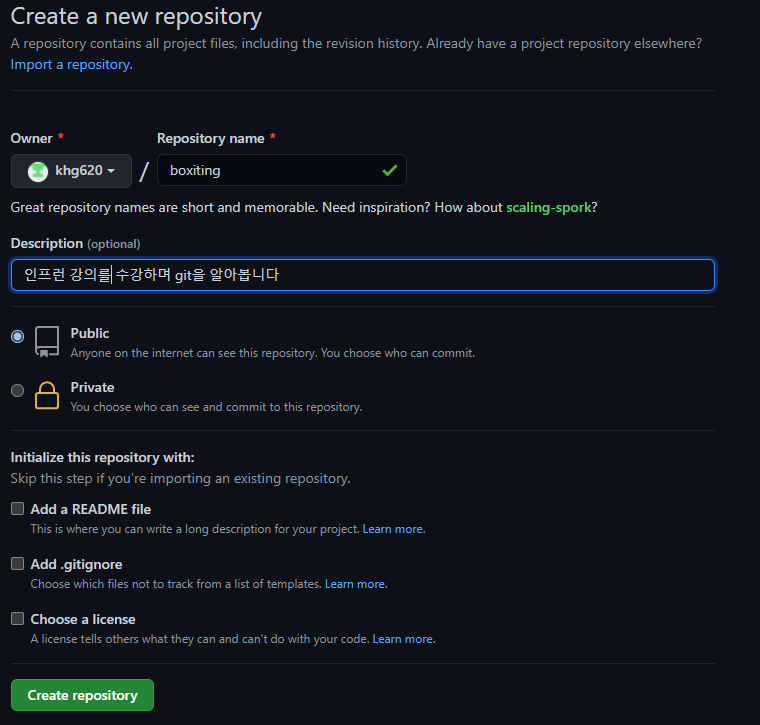The height and width of the screenshot is (725, 760).
Task: Click the Create repository button
Action: (x=82, y=695)
